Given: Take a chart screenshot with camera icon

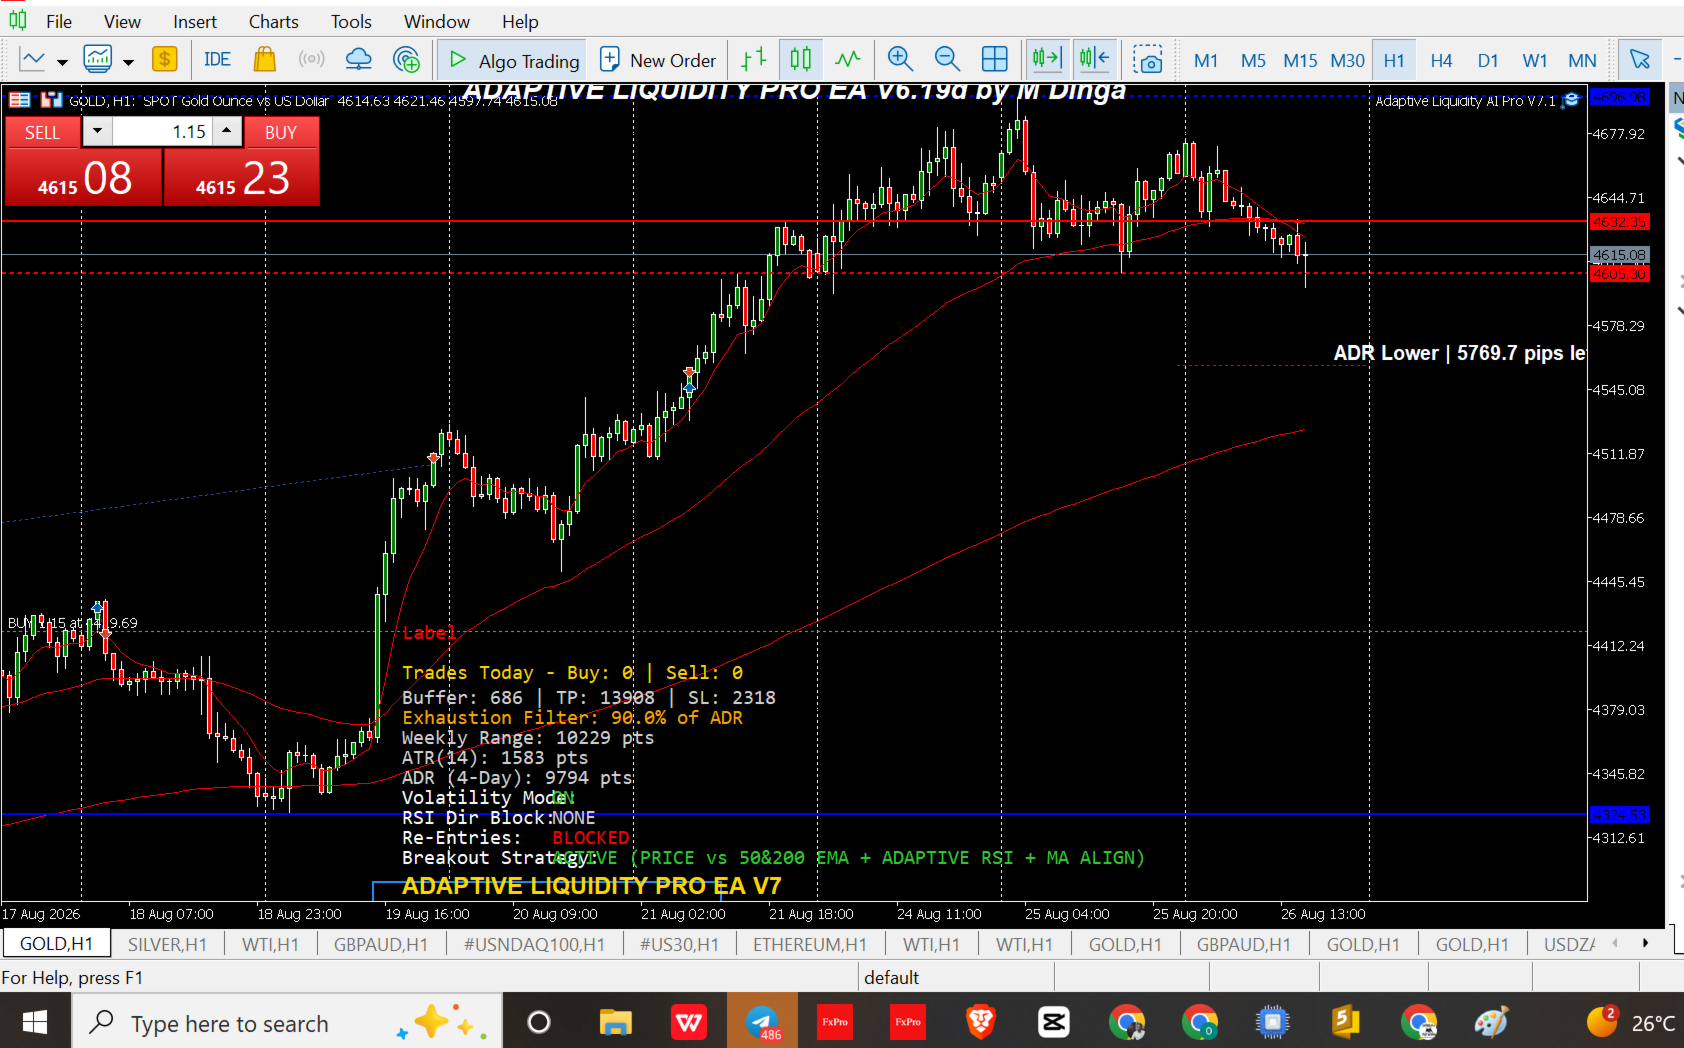Looking at the screenshot, I should [x=1148, y=60].
